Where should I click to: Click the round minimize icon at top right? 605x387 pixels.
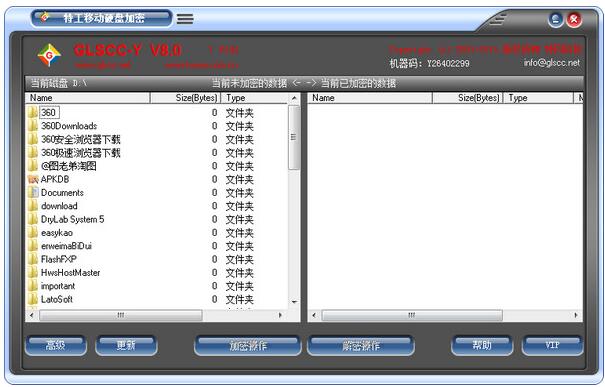[x=556, y=19]
